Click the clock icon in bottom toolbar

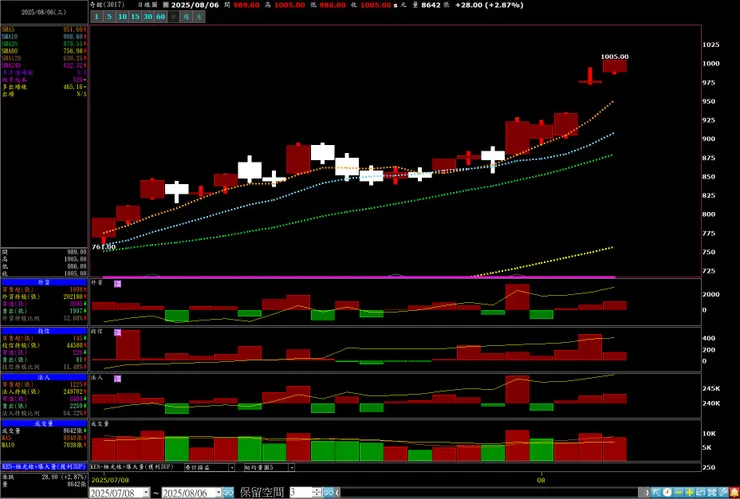(x=667, y=492)
